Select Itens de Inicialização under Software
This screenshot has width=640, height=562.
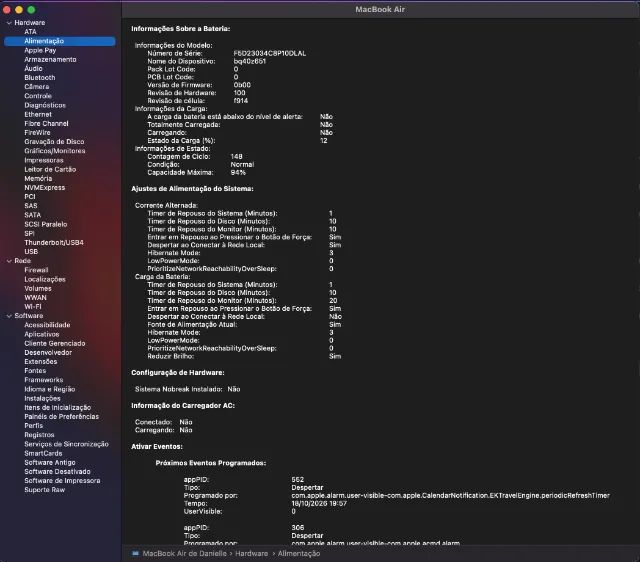(x=58, y=407)
